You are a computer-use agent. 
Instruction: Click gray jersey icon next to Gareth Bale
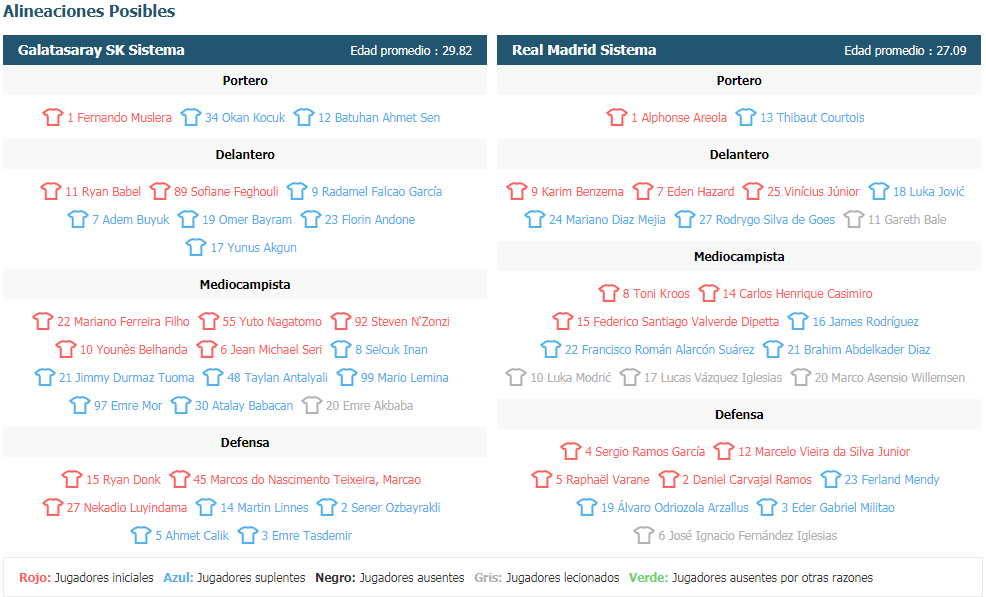(x=854, y=219)
